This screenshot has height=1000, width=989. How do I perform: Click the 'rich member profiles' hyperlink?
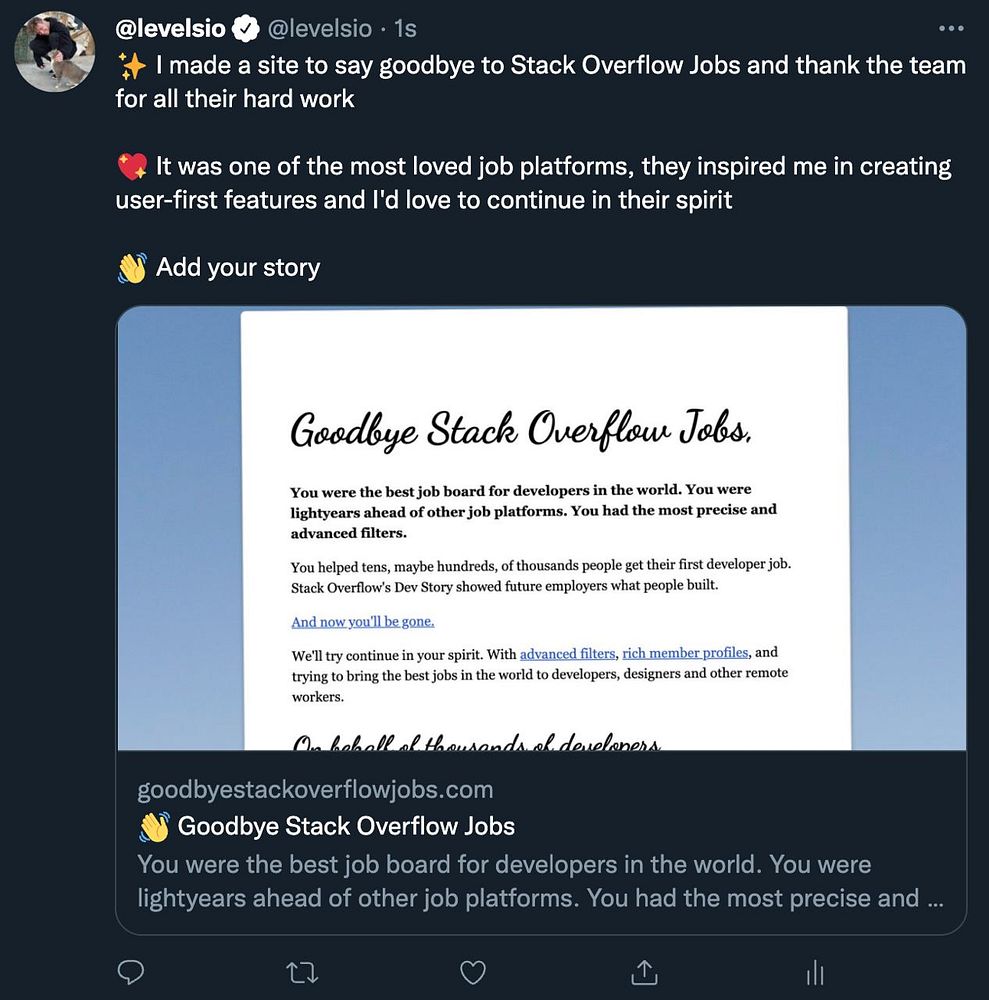(x=685, y=653)
